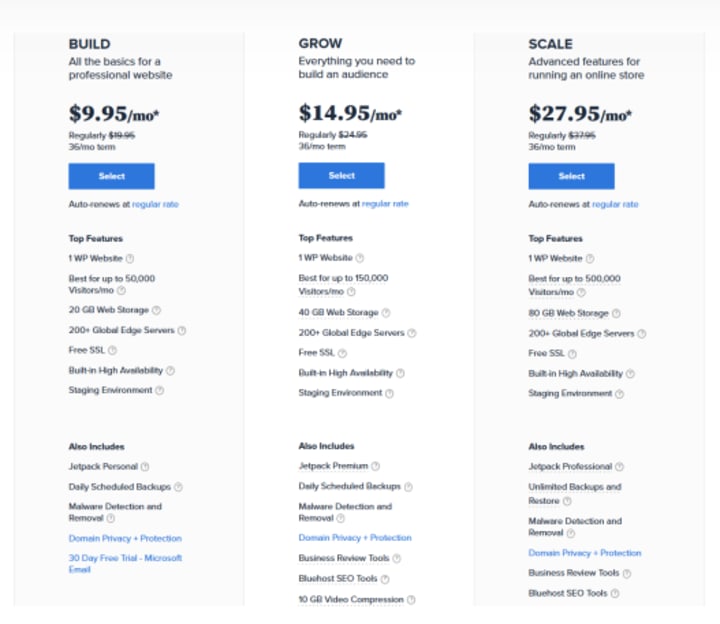Viewport: 720px width, 624px height.
Task: Open Domain Privacy + Protection link in Grow
Action: (x=354, y=538)
